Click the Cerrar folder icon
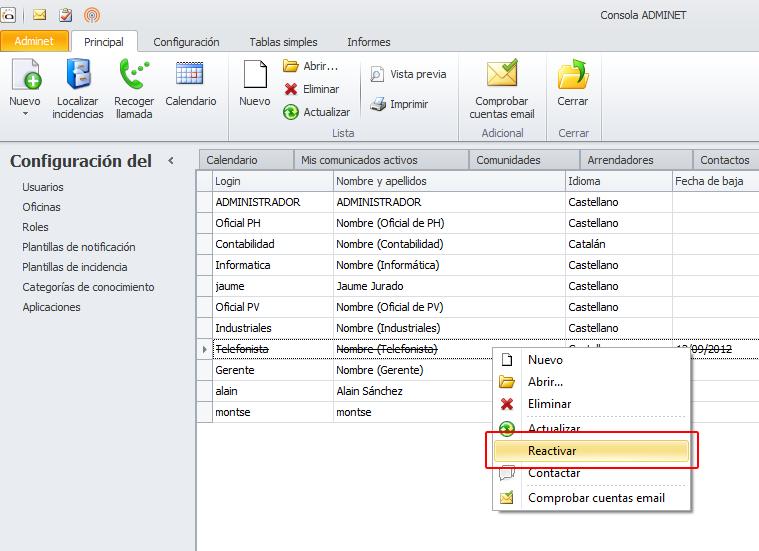This screenshot has width=759, height=551. [x=573, y=76]
